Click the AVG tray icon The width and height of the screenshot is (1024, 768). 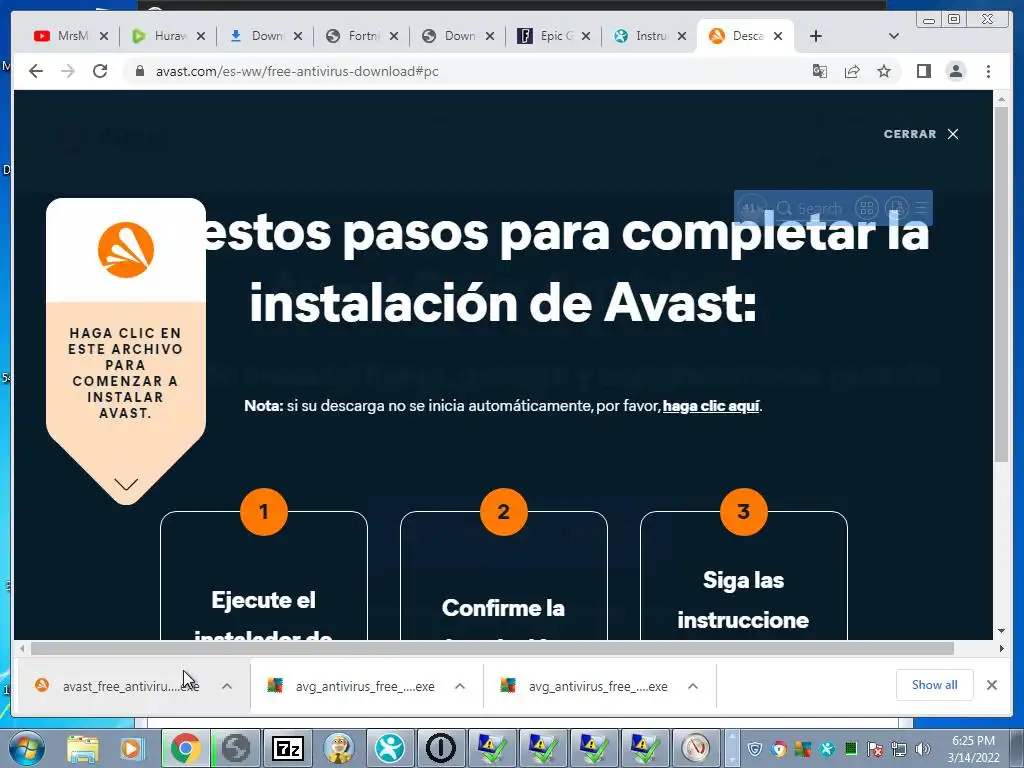(803, 749)
